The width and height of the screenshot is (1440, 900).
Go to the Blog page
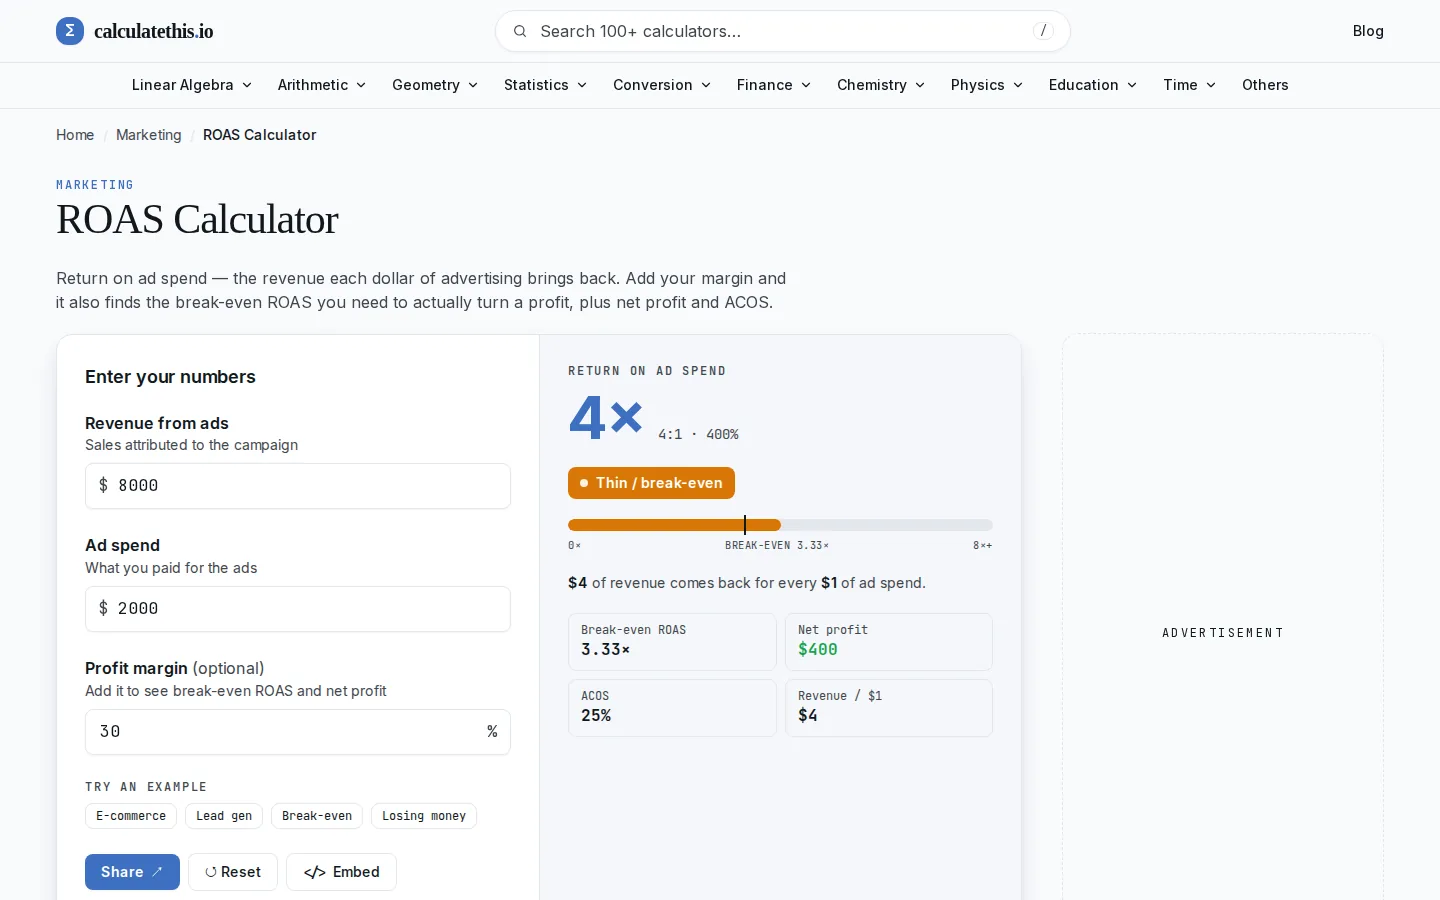[1368, 31]
